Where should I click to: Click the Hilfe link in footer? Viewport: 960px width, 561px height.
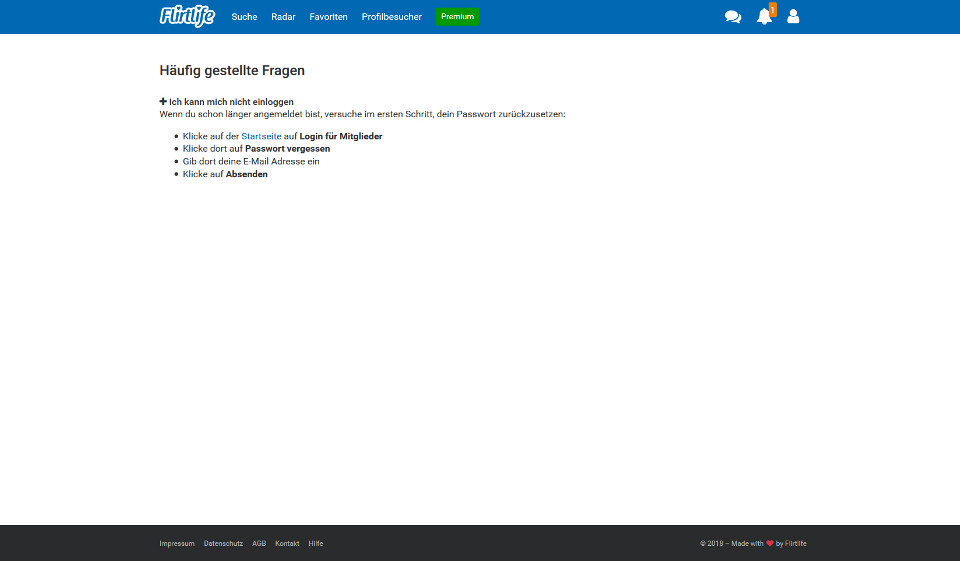click(x=316, y=544)
